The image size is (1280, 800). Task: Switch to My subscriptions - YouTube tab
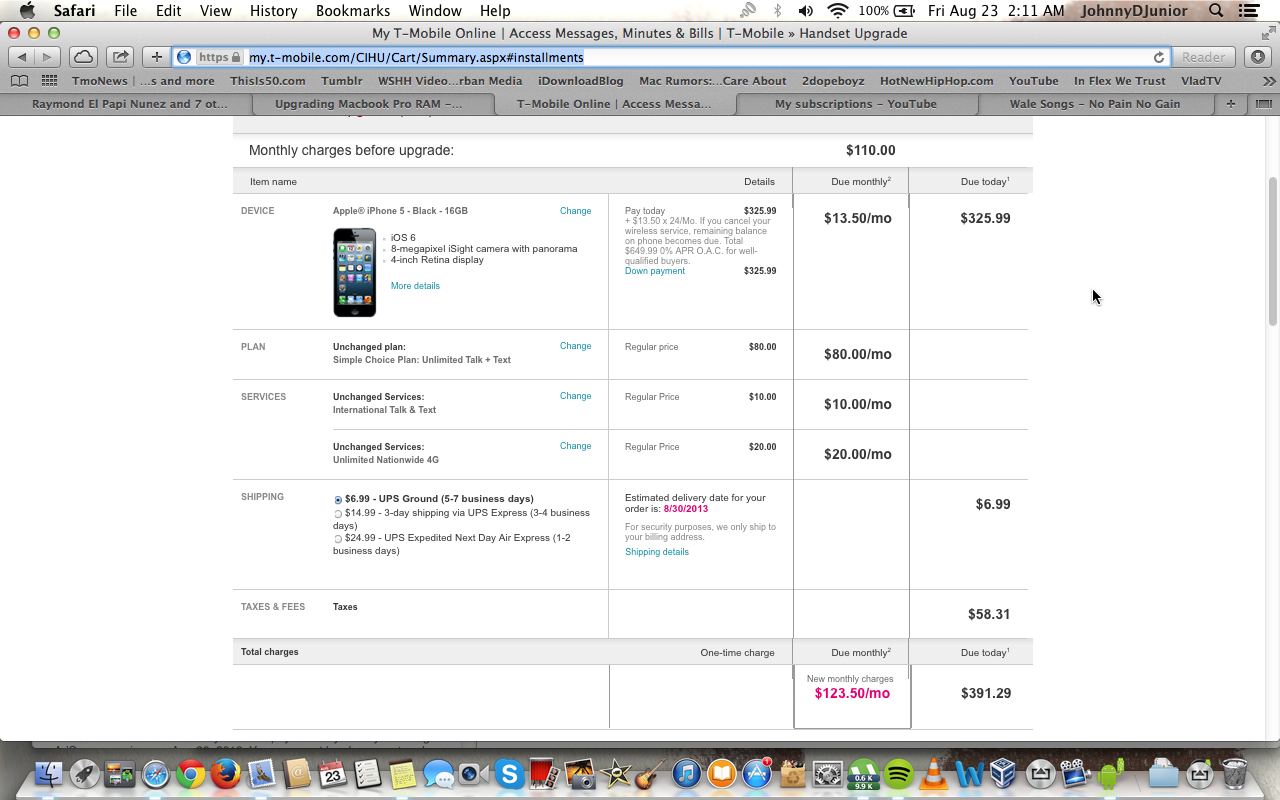pyautogui.click(x=856, y=104)
